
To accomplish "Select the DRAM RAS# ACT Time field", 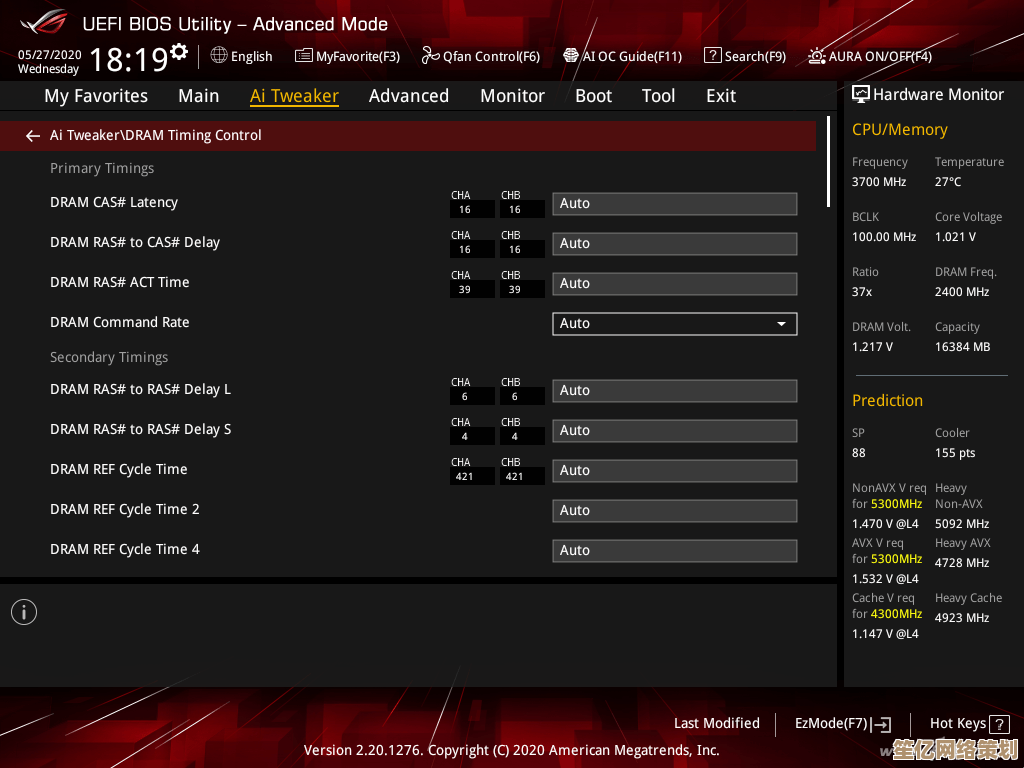I will (x=674, y=284).
